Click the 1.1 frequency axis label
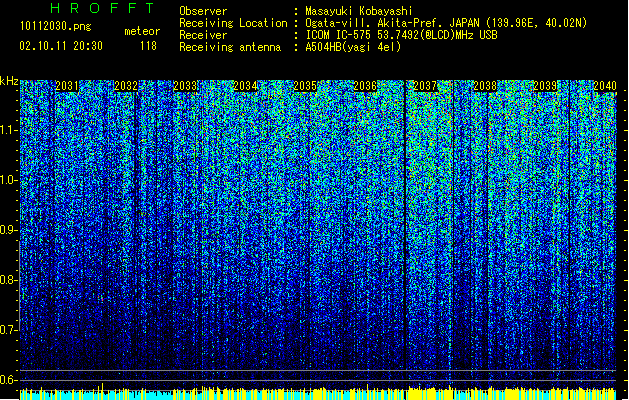 click(x=9, y=130)
